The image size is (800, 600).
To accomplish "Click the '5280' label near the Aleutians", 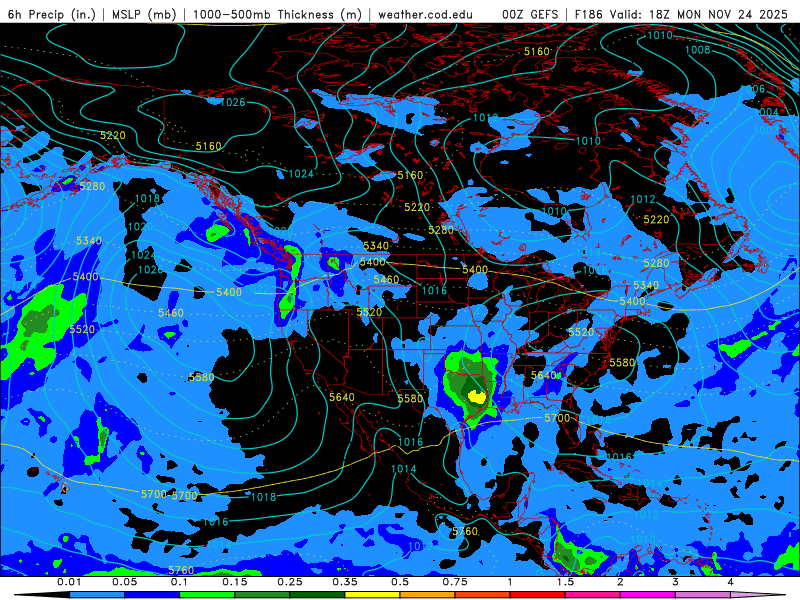I will click(x=92, y=186).
